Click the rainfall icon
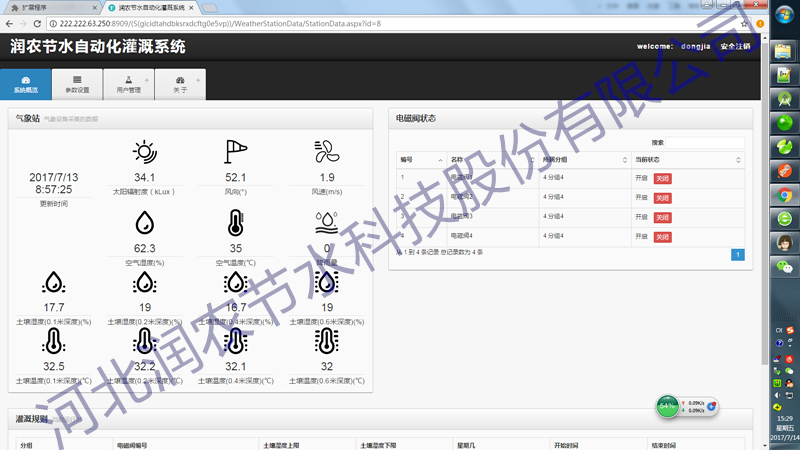The width and height of the screenshot is (800, 450). point(326,221)
